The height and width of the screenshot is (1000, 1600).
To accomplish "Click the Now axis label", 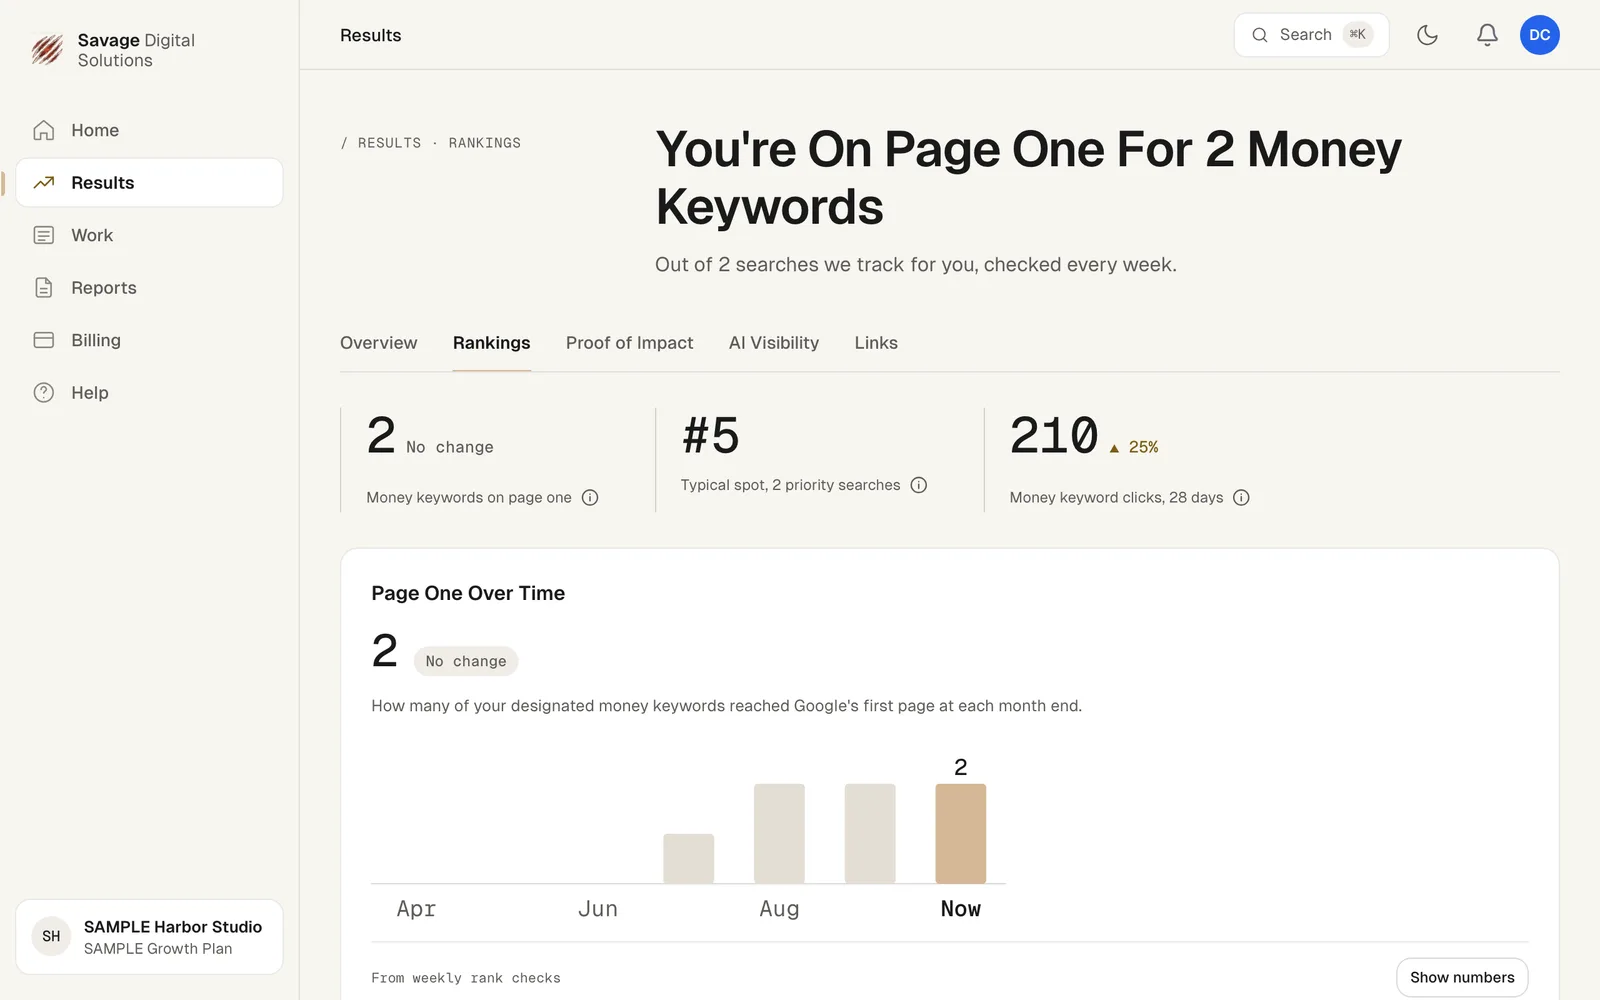I will click(960, 908).
